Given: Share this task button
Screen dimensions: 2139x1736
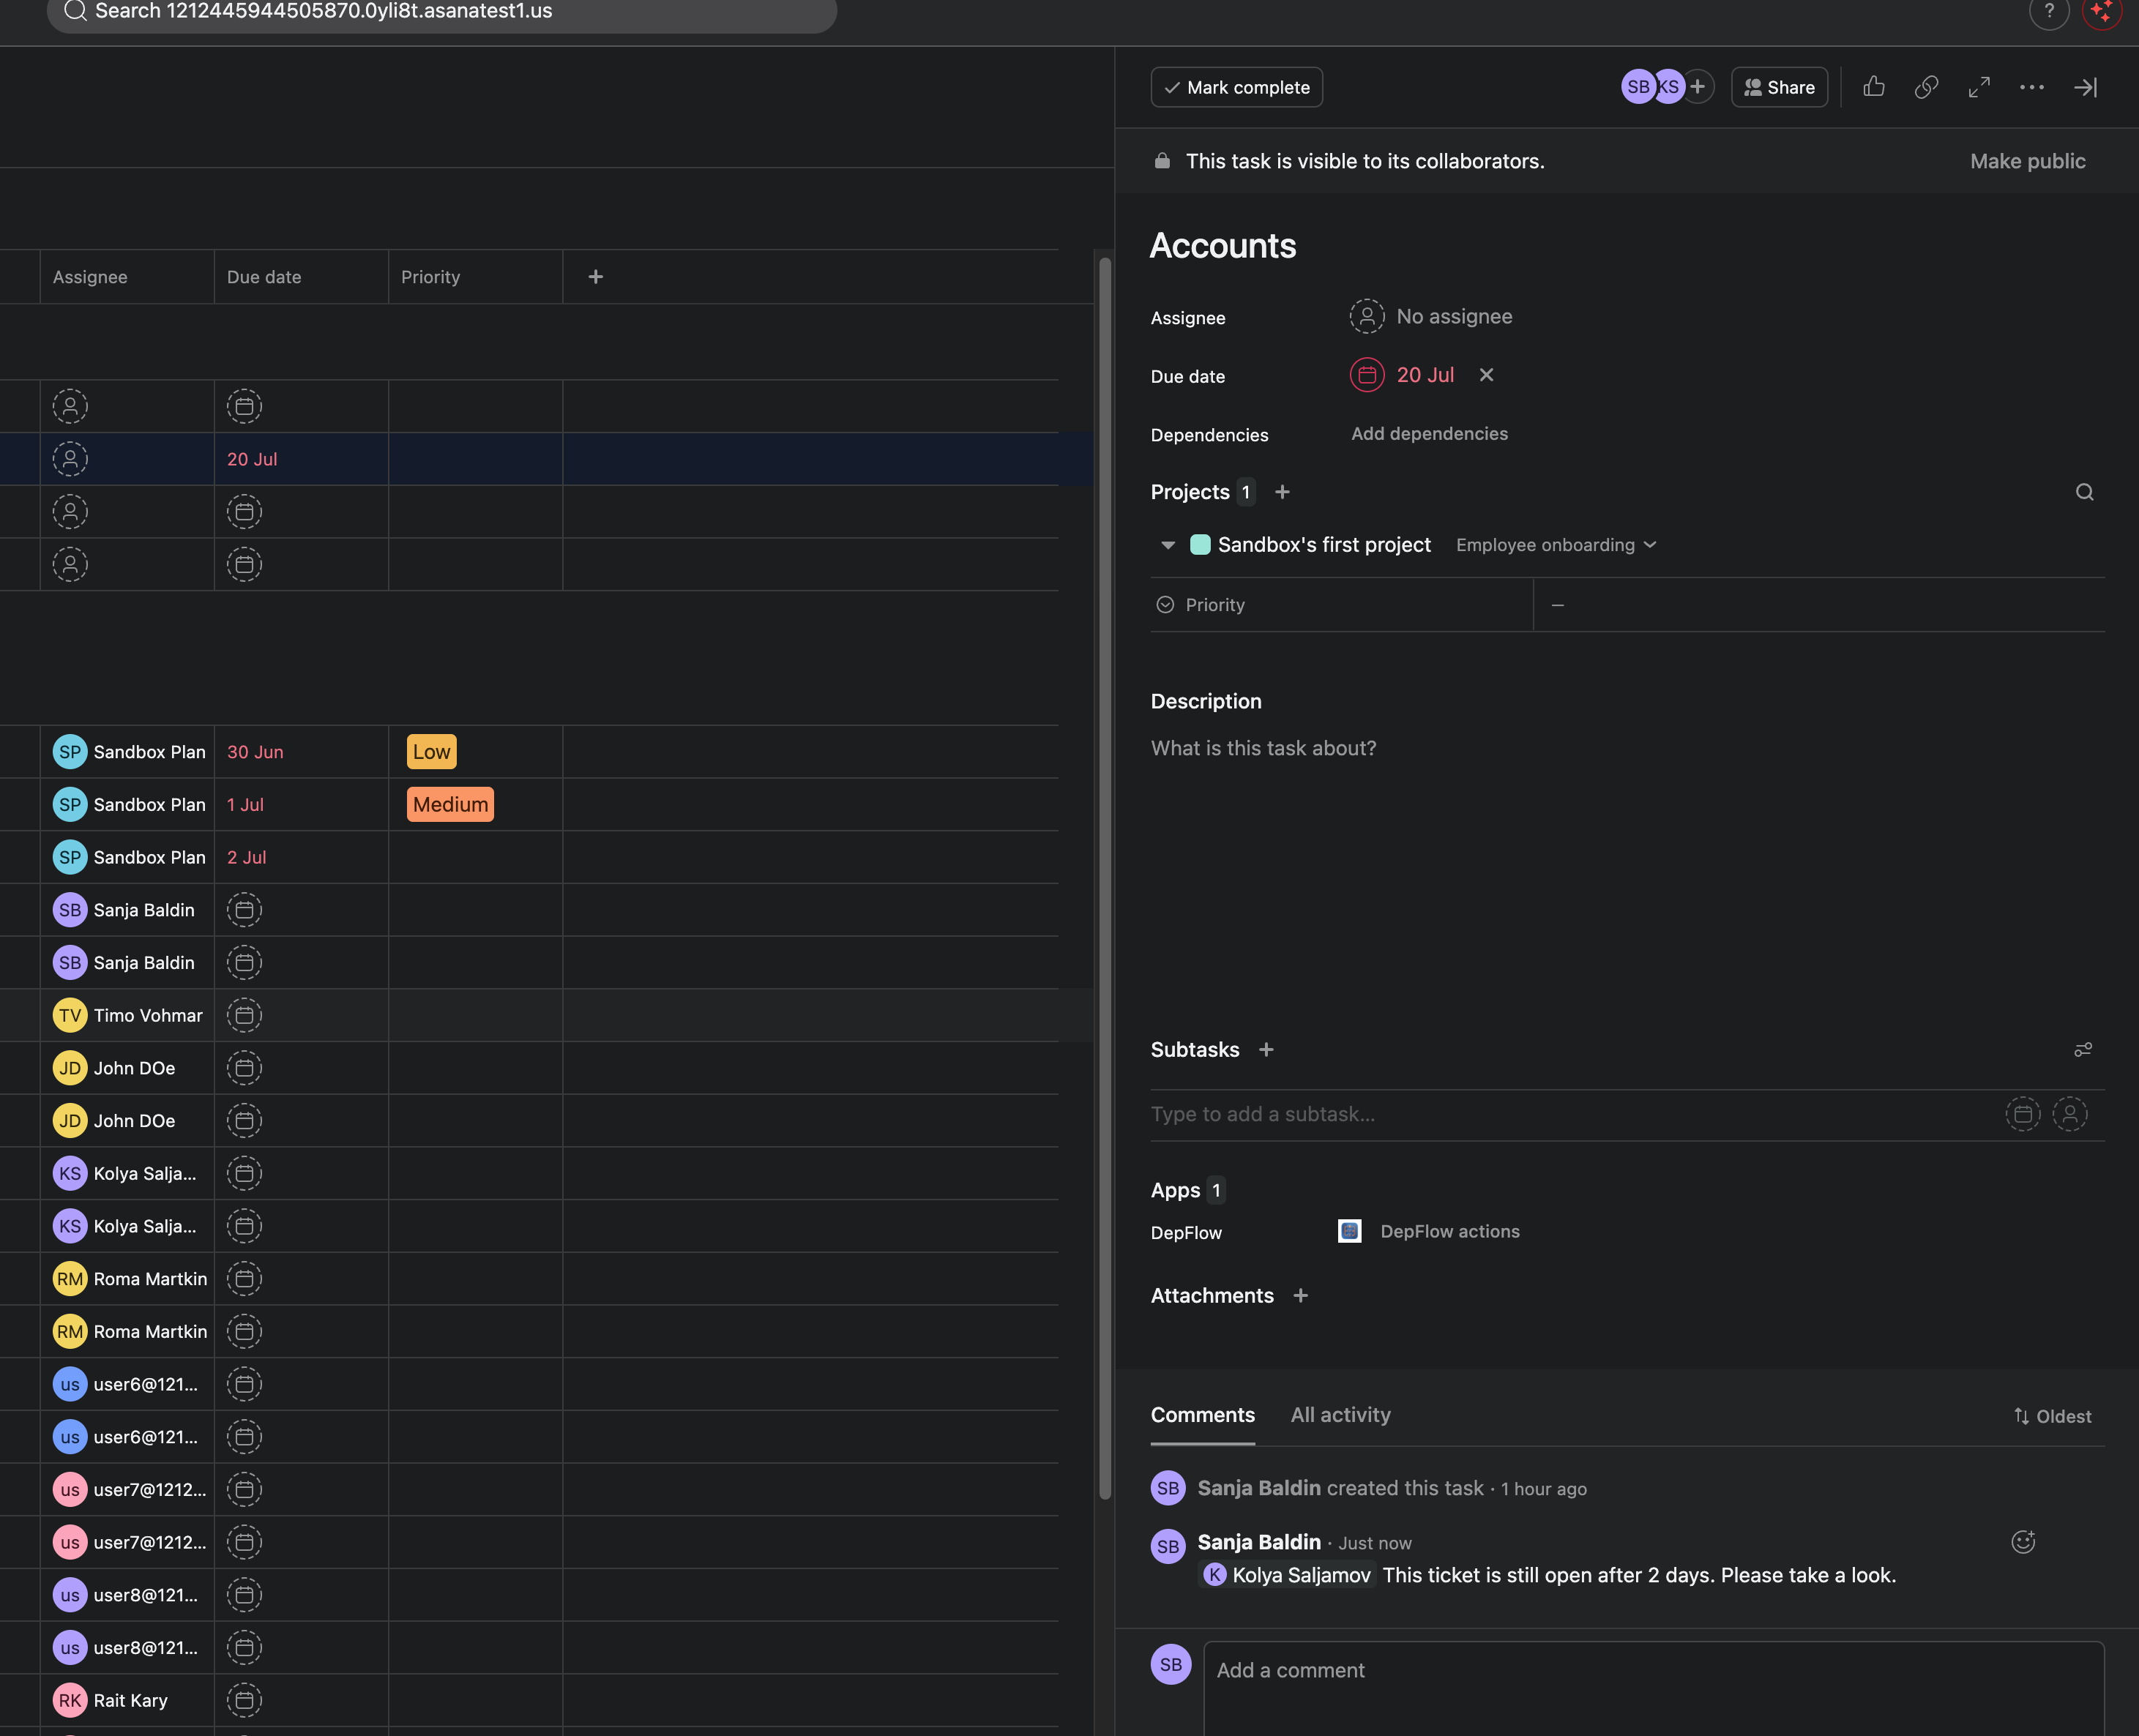Looking at the screenshot, I should click(1779, 87).
